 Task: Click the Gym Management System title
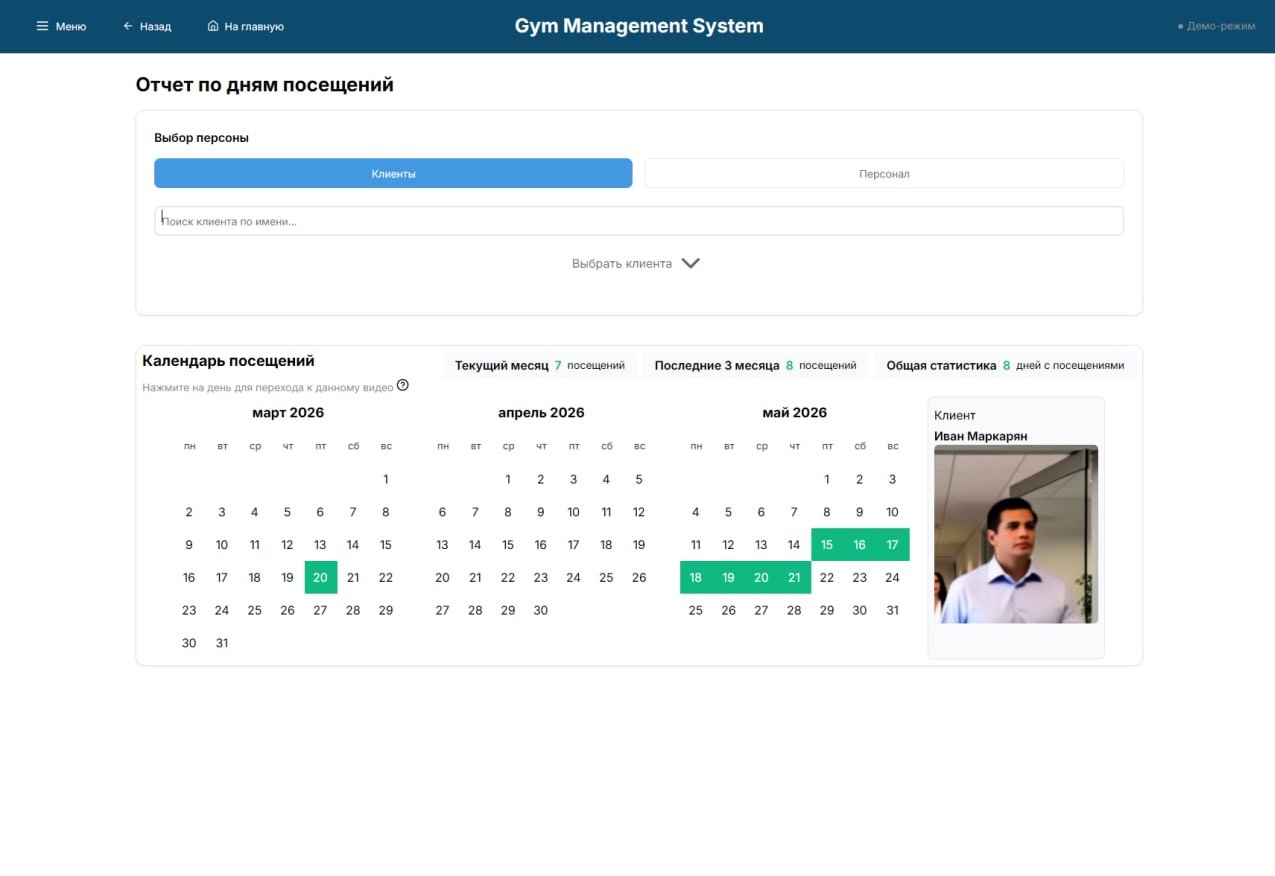coord(639,26)
